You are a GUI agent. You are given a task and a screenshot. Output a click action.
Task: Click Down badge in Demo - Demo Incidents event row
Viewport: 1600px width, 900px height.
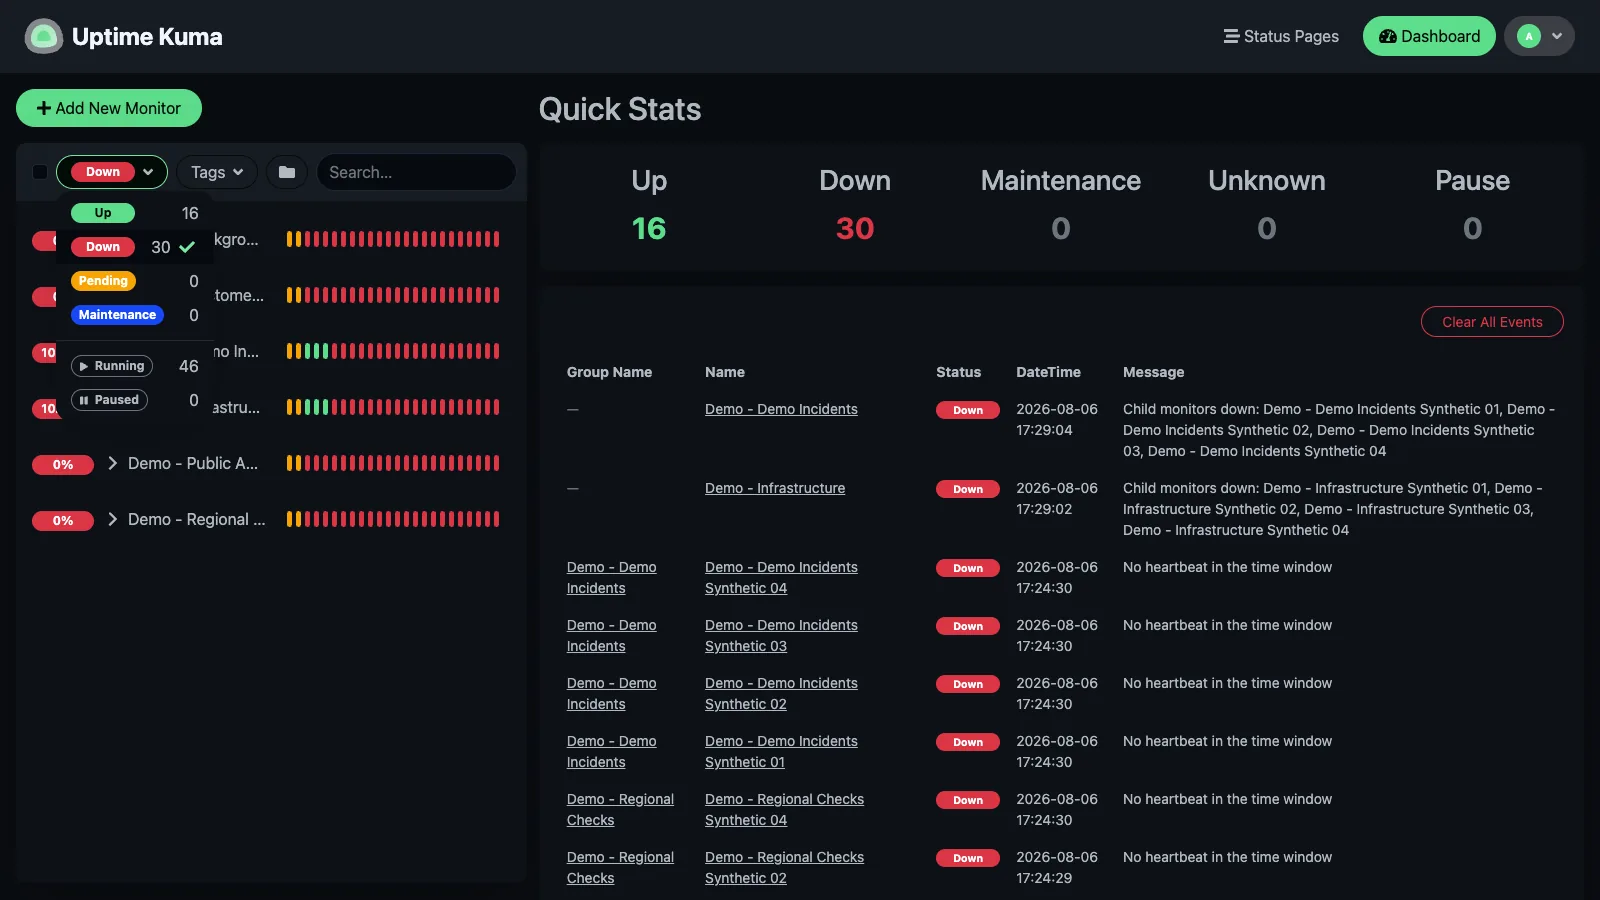pyautogui.click(x=968, y=410)
